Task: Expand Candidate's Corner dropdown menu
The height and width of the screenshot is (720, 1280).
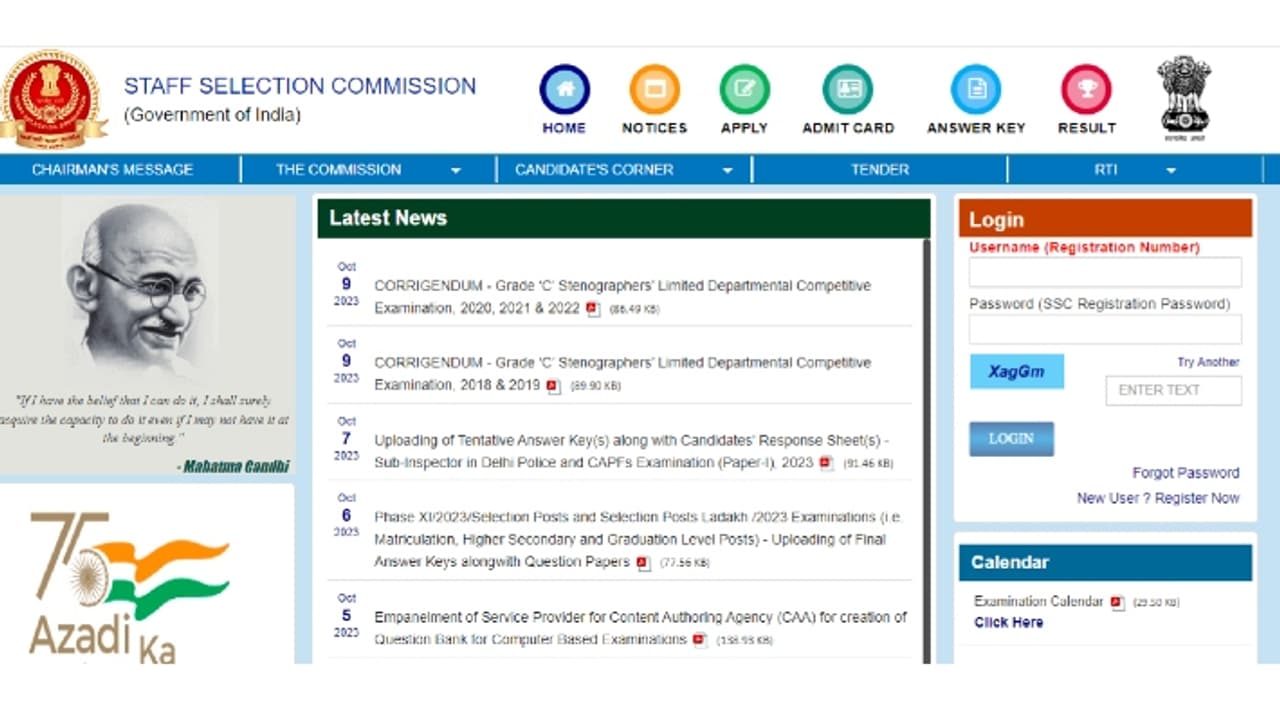Action: (x=727, y=170)
